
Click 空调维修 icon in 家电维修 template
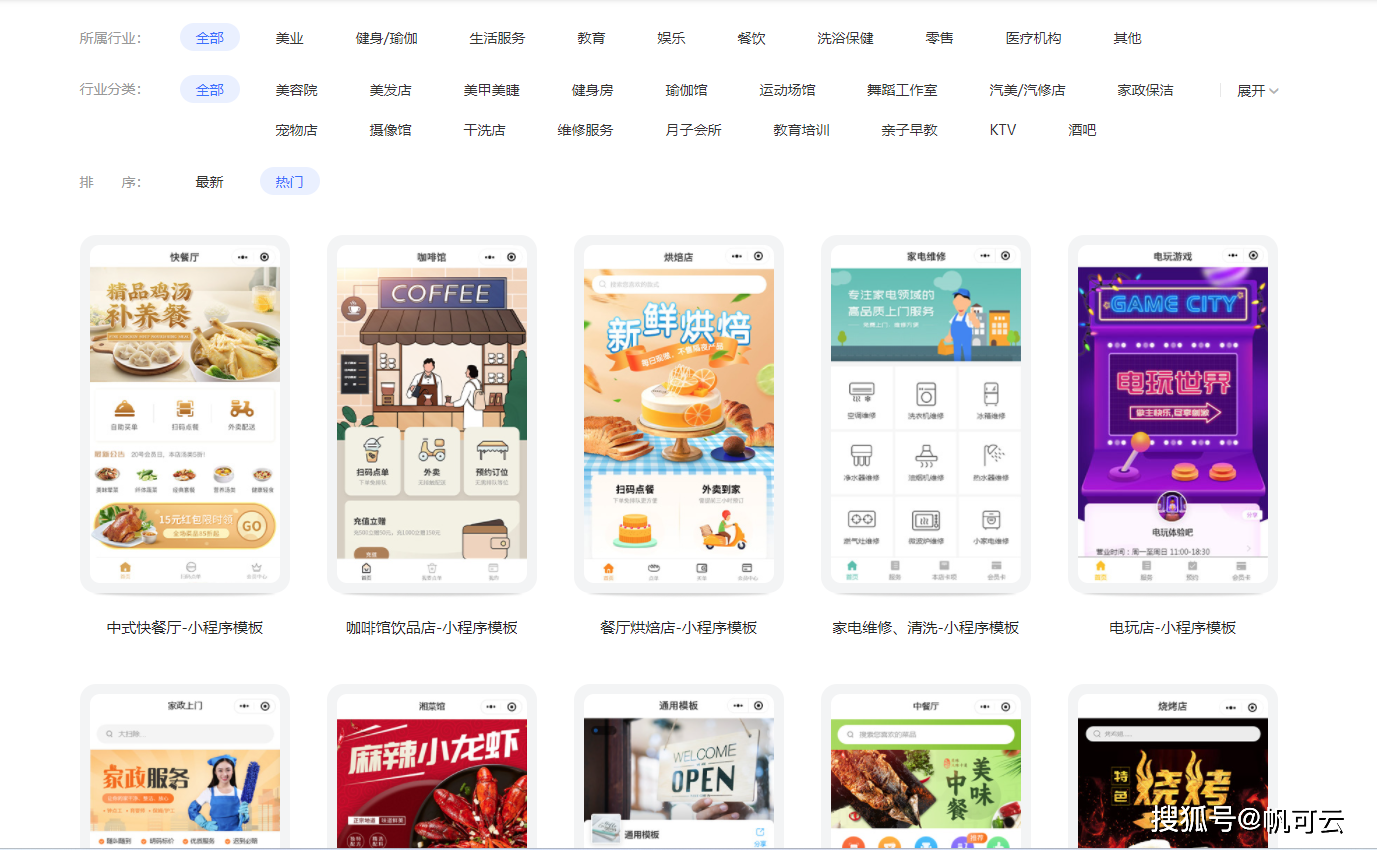coord(861,392)
